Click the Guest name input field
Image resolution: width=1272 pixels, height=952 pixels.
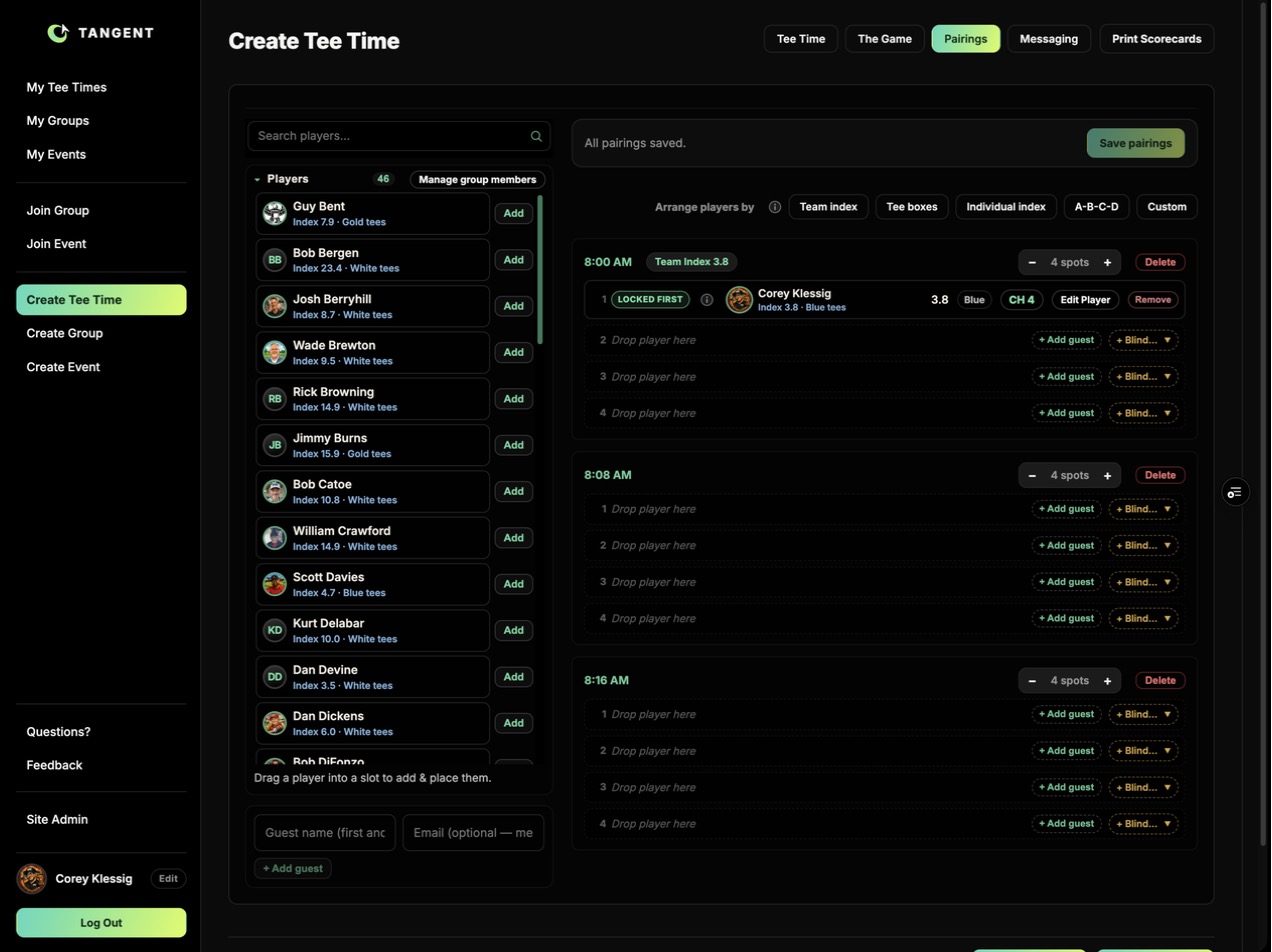tap(325, 833)
